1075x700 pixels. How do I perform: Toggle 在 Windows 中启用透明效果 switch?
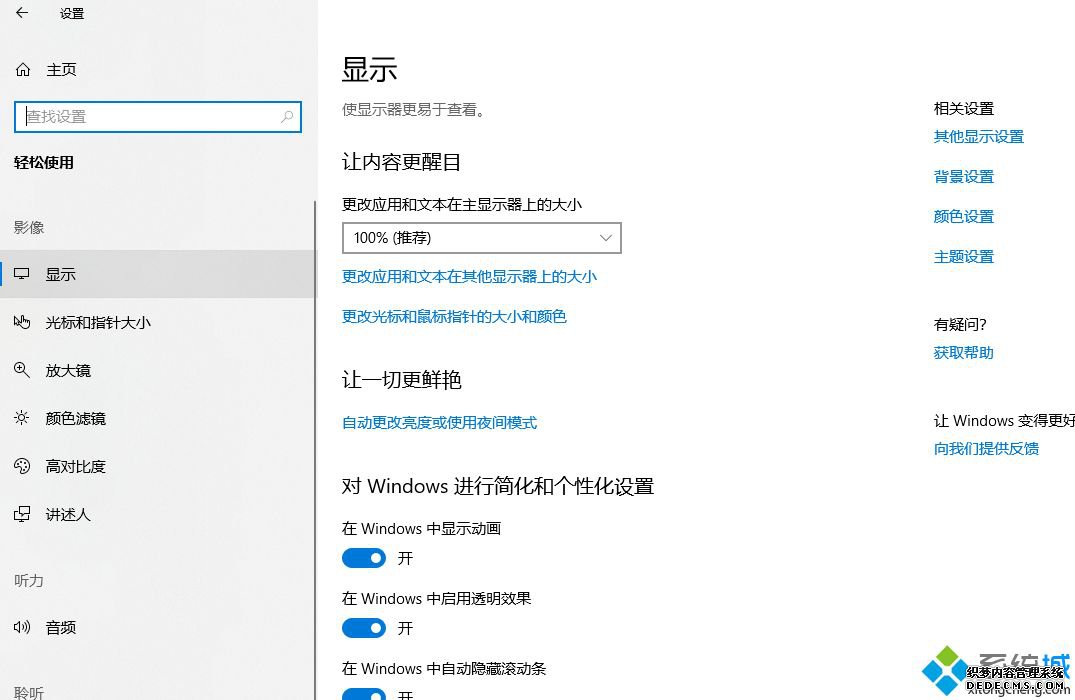pyautogui.click(x=364, y=628)
